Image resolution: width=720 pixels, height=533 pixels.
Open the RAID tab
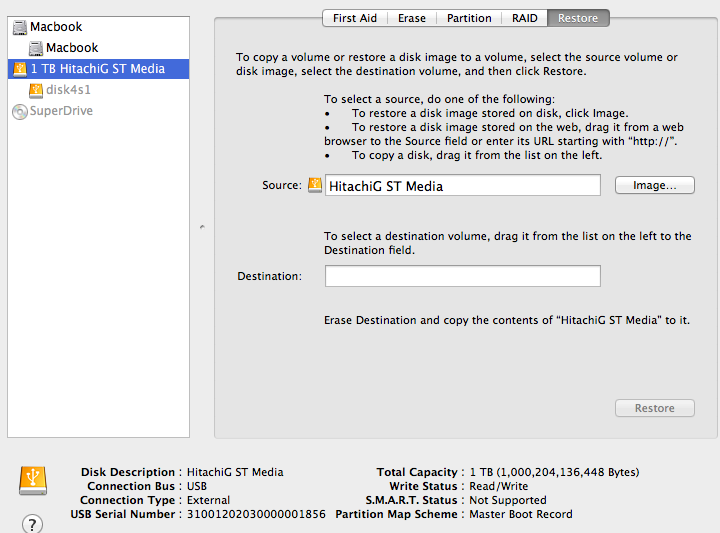click(x=524, y=18)
